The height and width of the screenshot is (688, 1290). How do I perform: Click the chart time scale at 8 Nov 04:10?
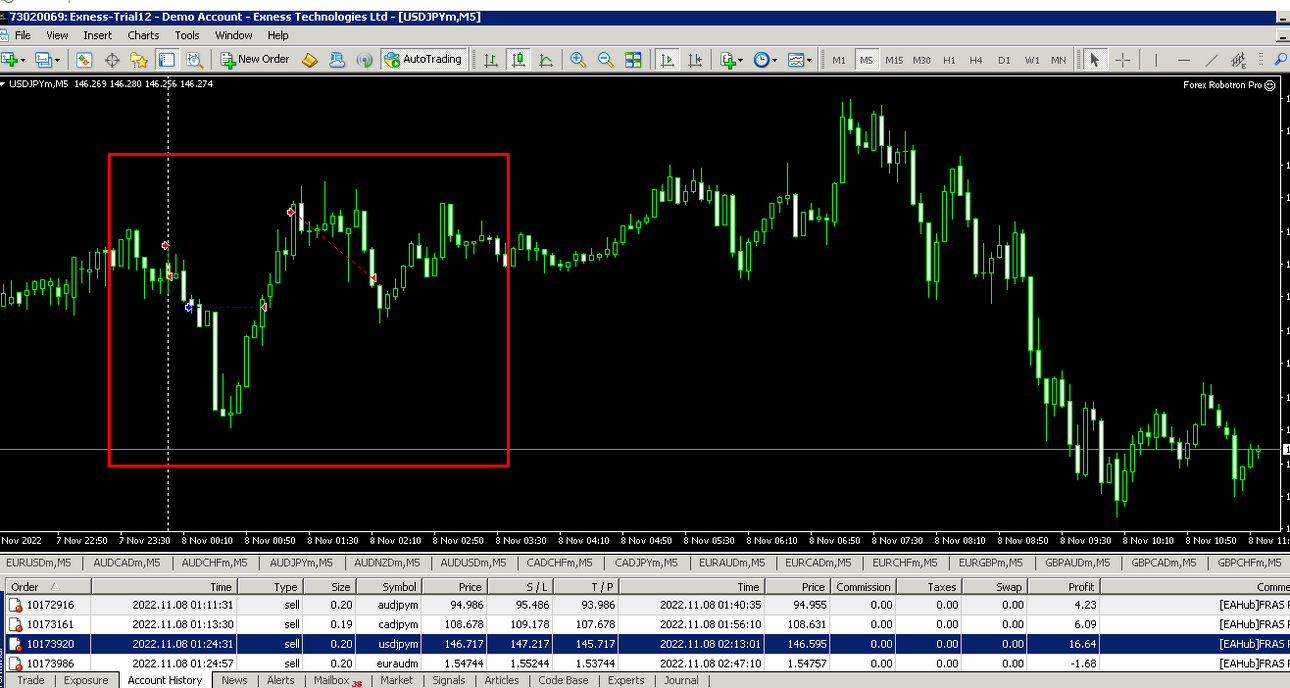pos(585,540)
